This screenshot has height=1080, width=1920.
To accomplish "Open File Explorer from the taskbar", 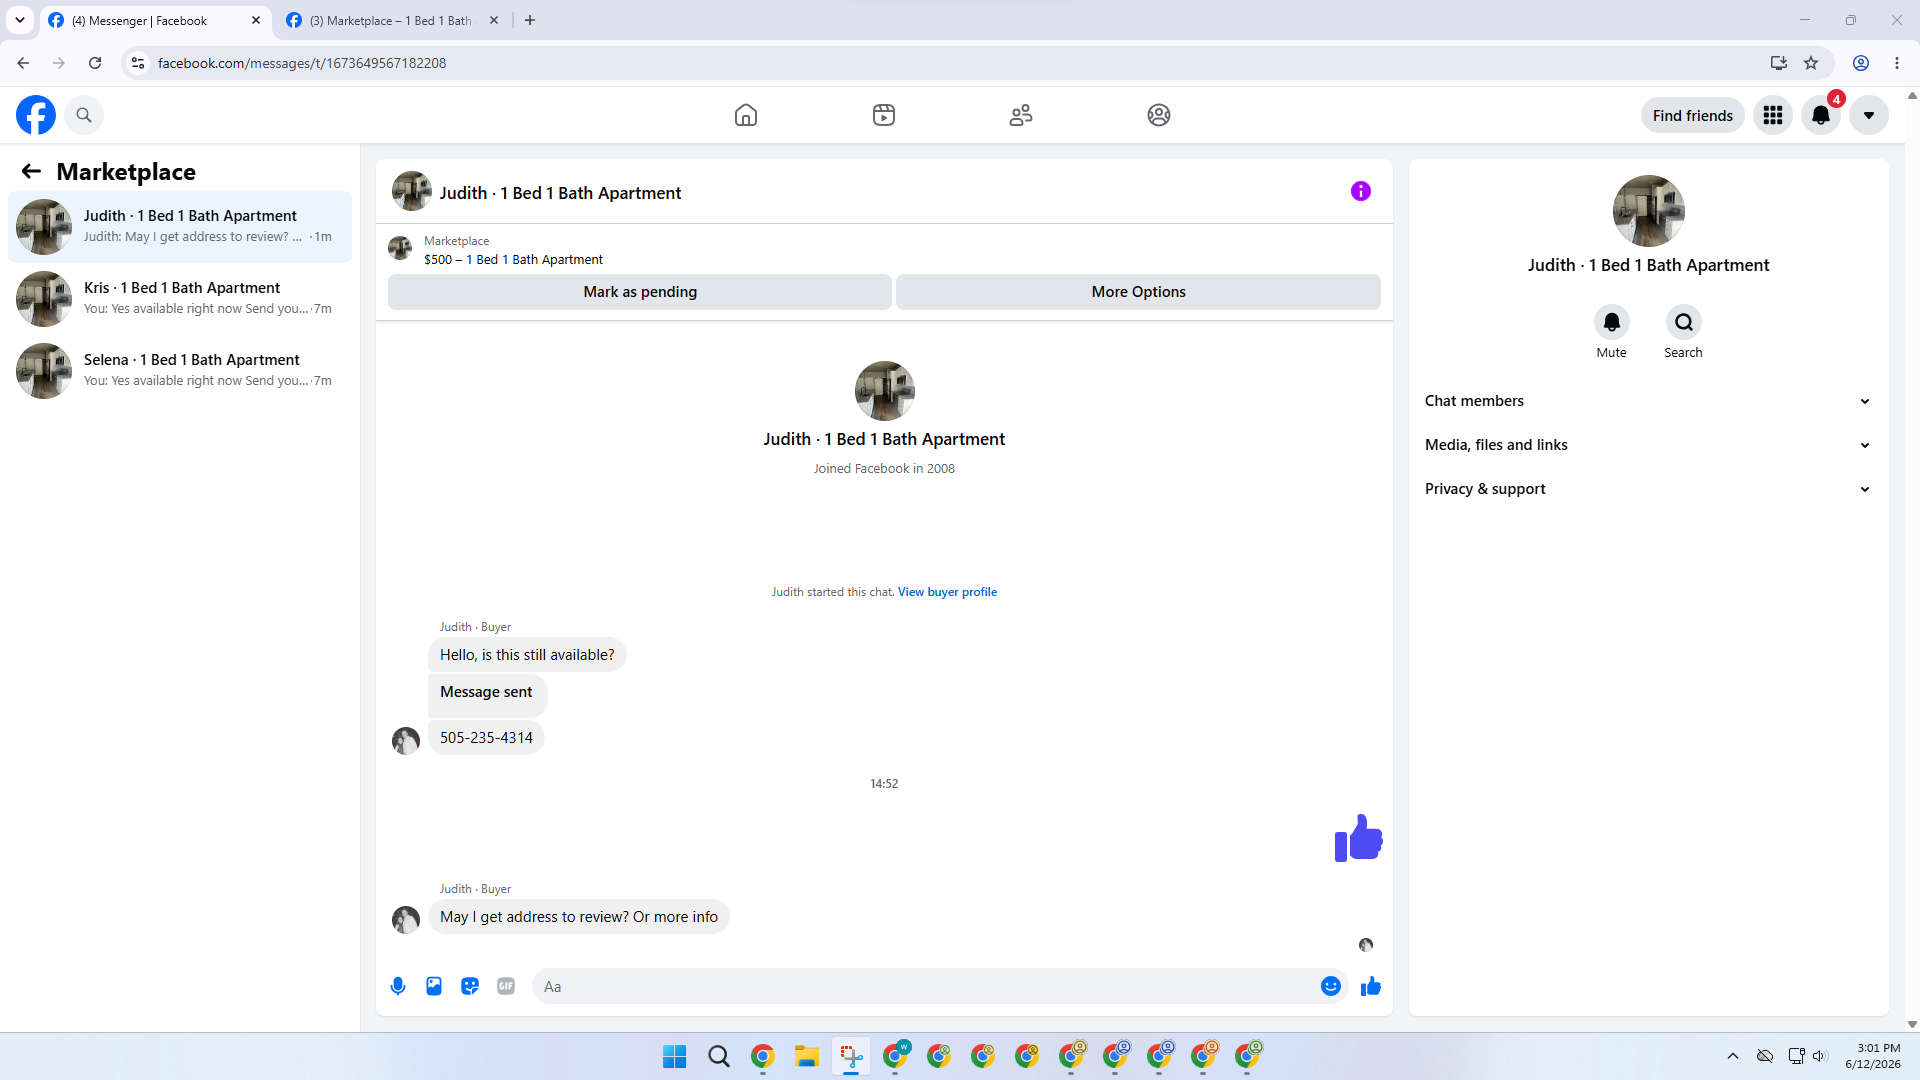I will pyautogui.click(x=807, y=1056).
